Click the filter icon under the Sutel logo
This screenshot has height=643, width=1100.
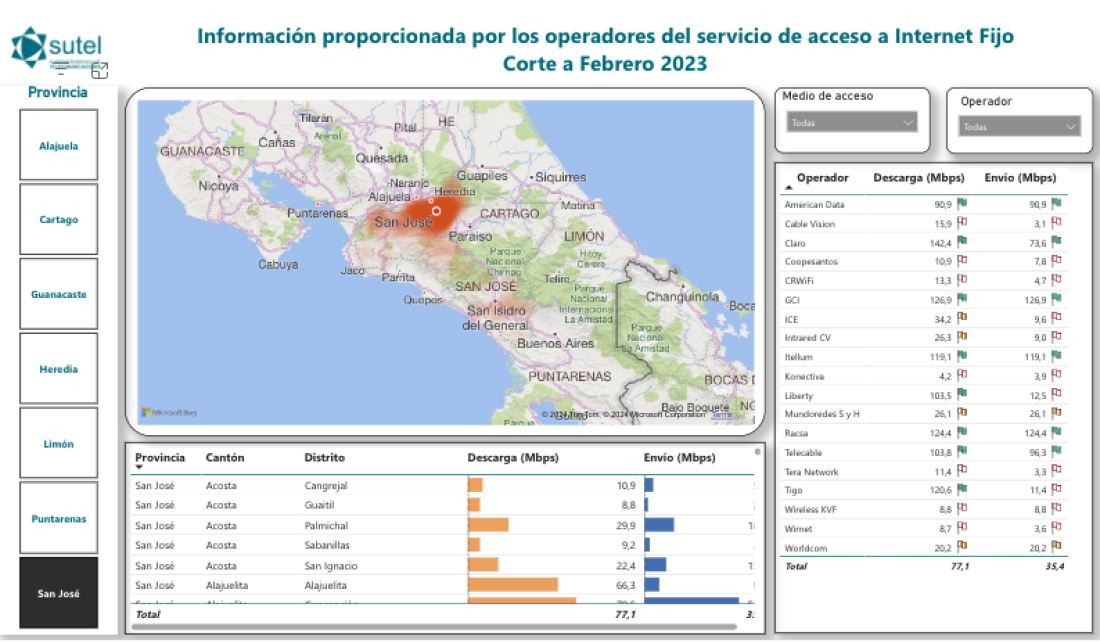(x=61, y=68)
